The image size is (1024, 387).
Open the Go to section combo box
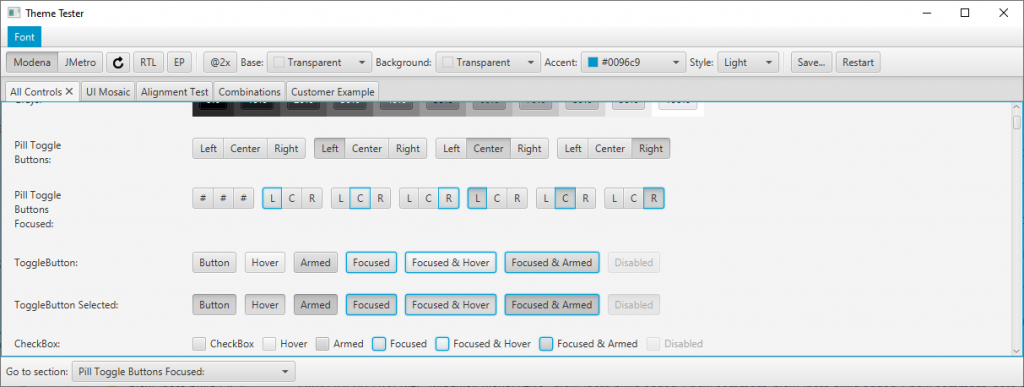click(x=184, y=371)
